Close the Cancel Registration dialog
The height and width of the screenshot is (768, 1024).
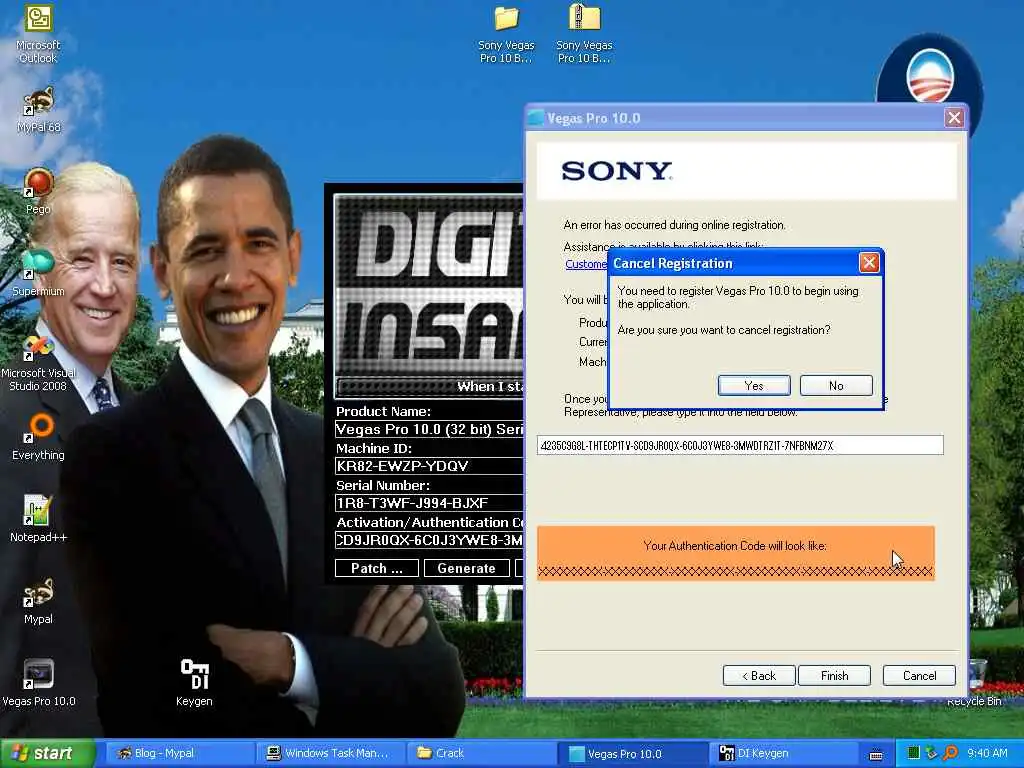tap(869, 263)
